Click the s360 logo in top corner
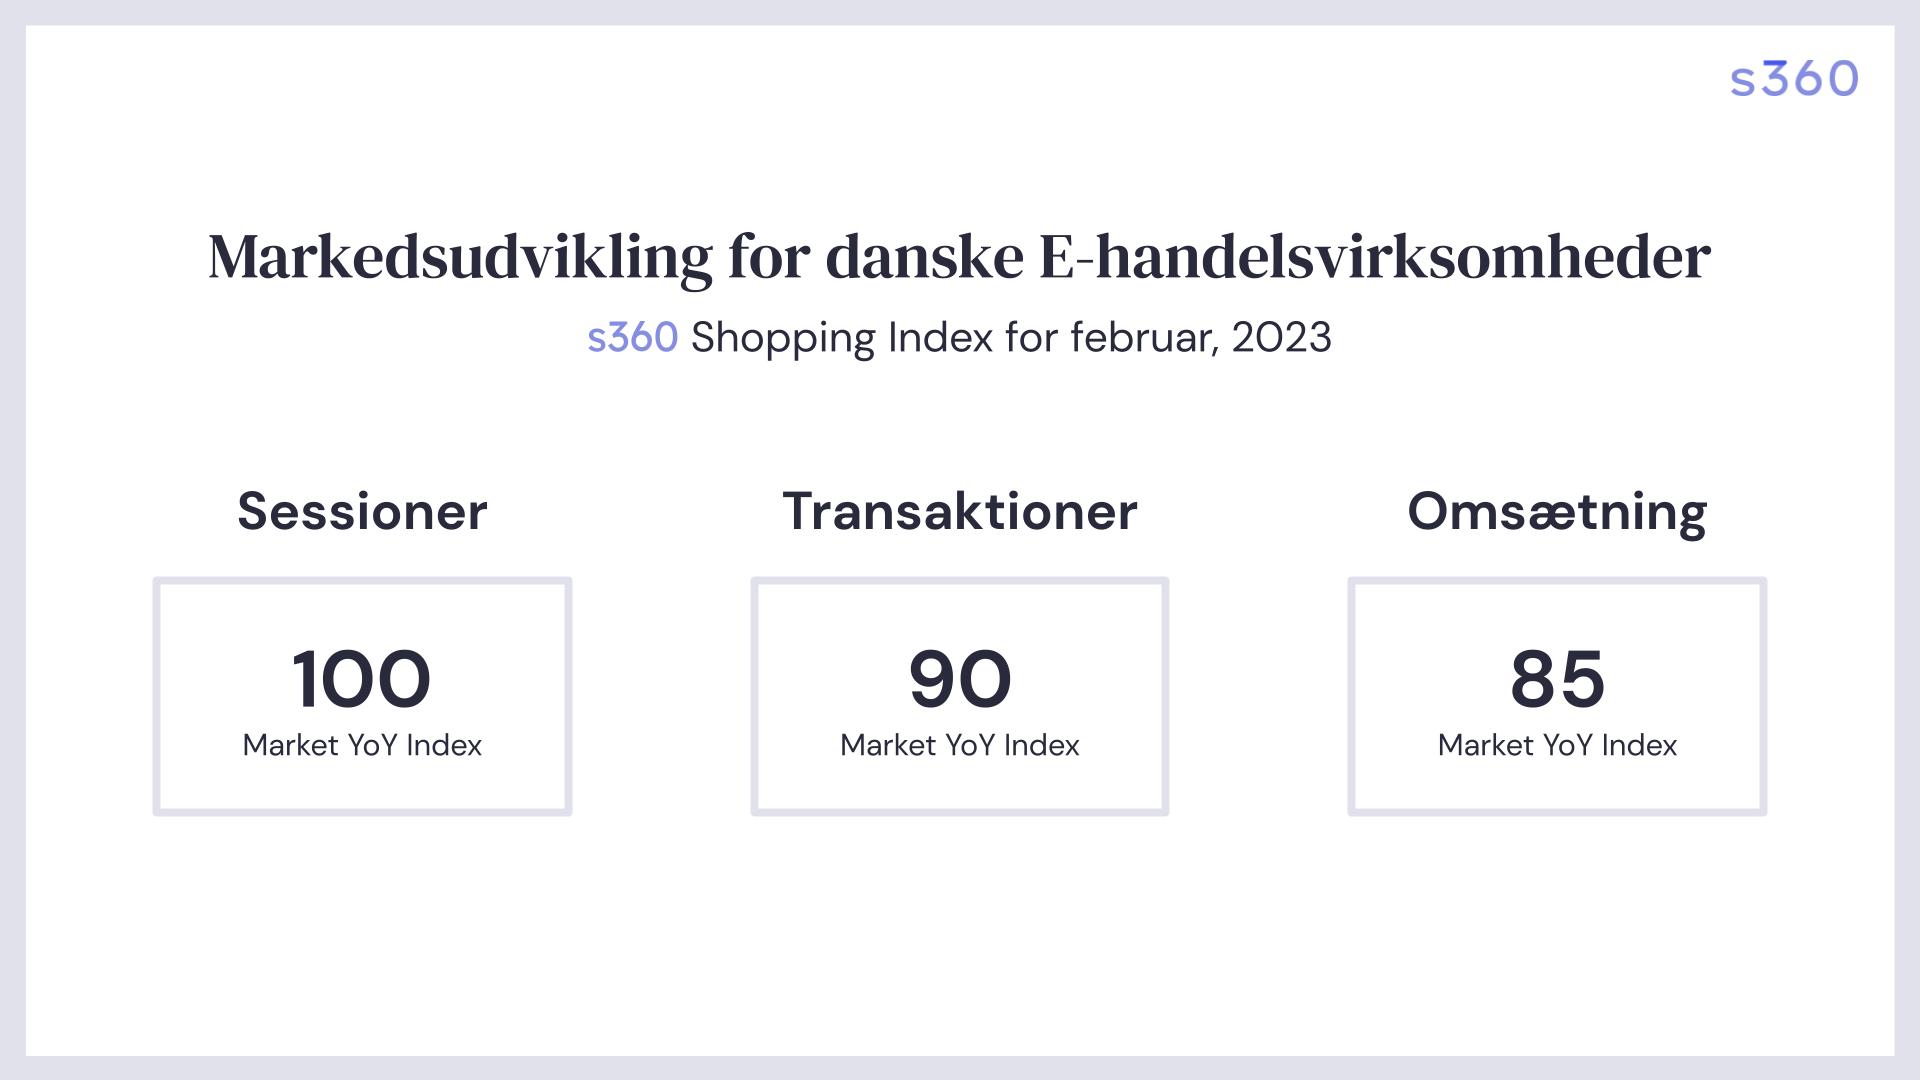Image resolution: width=1920 pixels, height=1080 pixels. tap(1794, 79)
